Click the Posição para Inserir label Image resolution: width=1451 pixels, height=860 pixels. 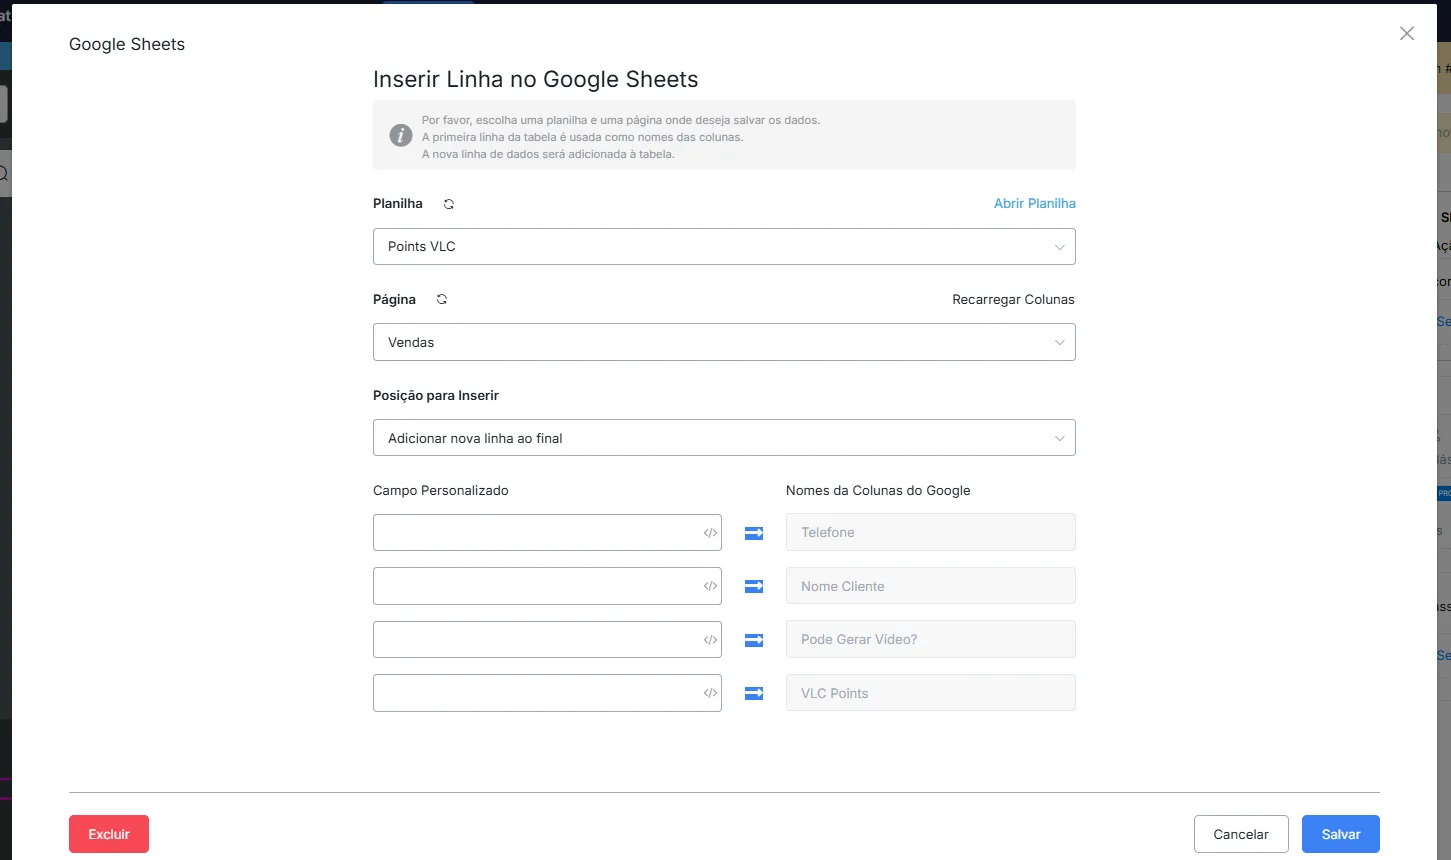click(x=436, y=395)
